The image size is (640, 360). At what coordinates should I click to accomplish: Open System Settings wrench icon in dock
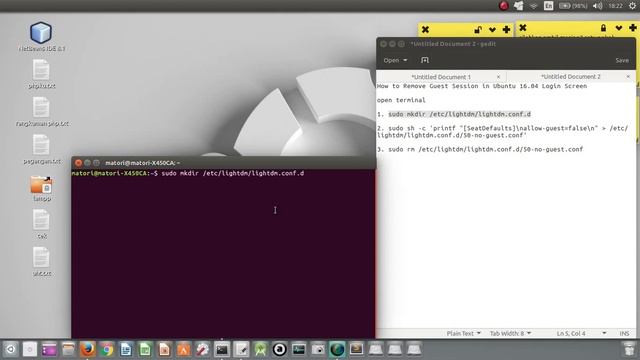(x=203, y=349)
